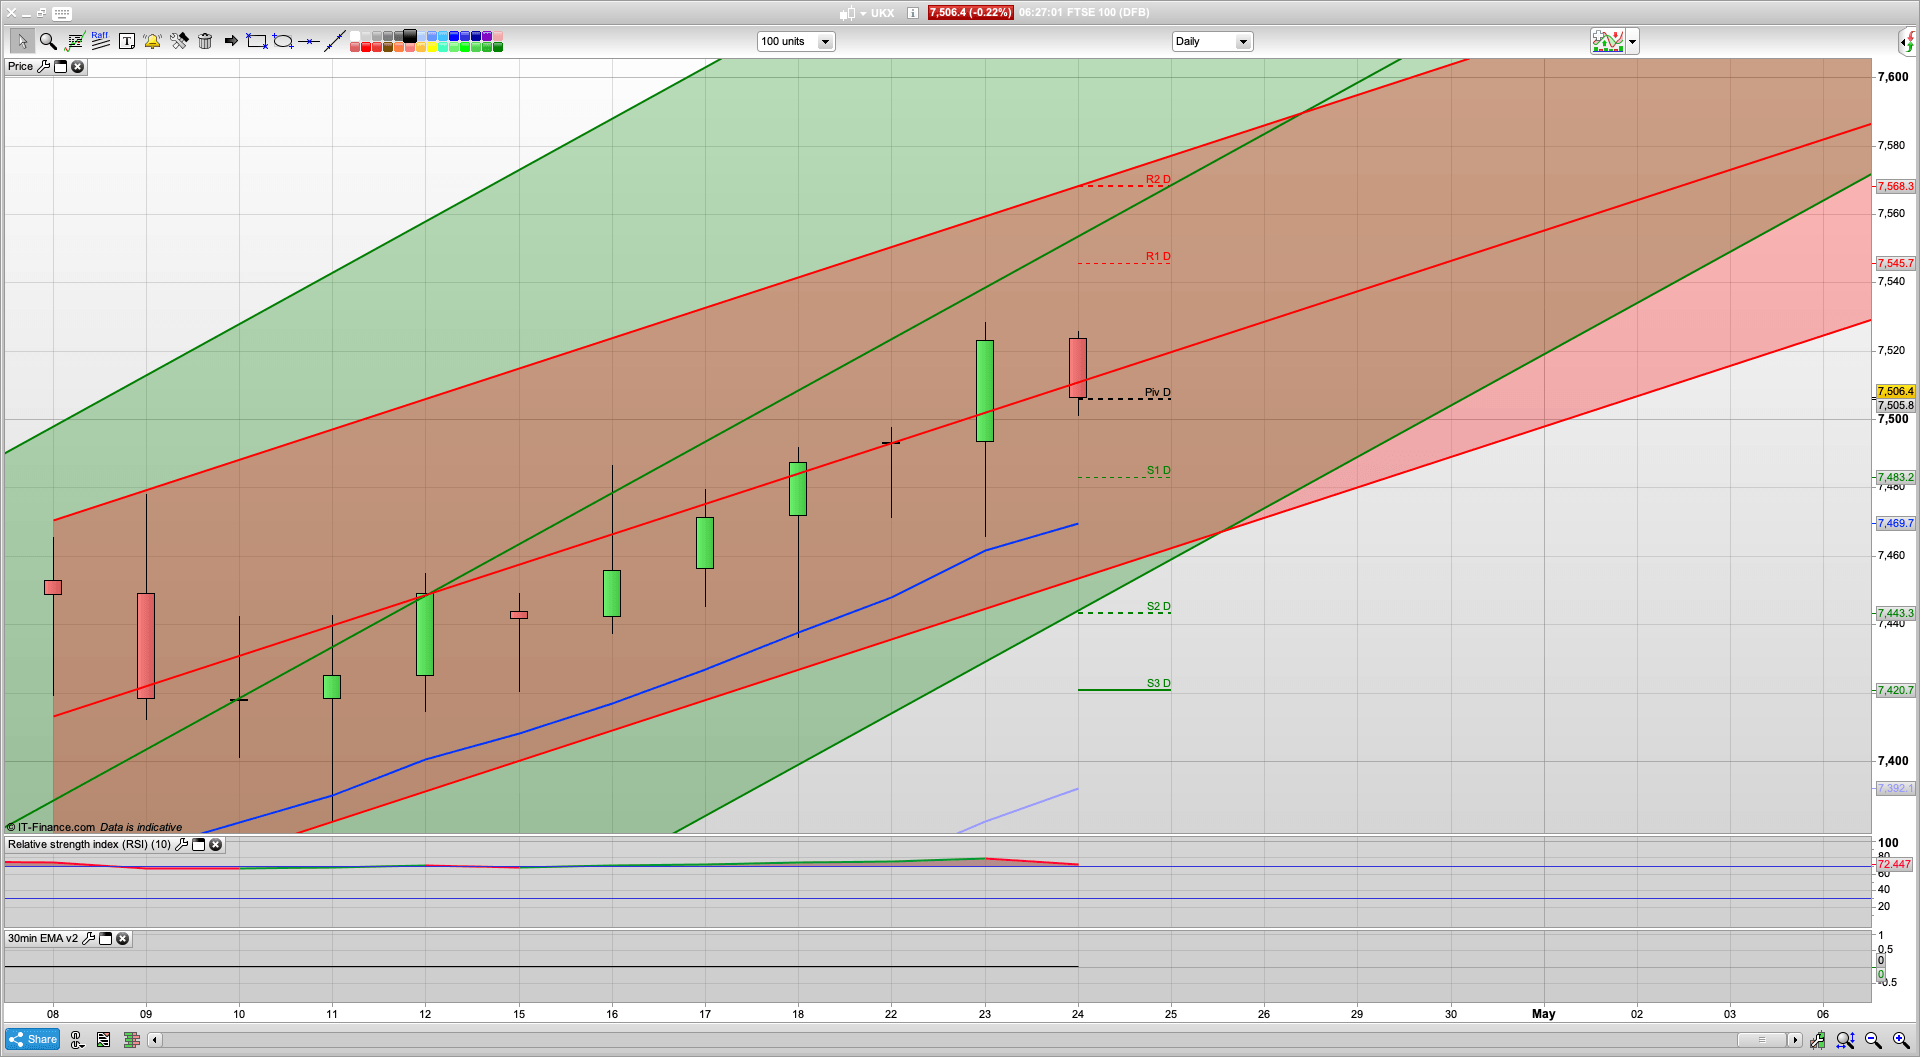1920x1057 pixels.
Task: Open object properties wrench and hammer tool
Action: (179, 41)
